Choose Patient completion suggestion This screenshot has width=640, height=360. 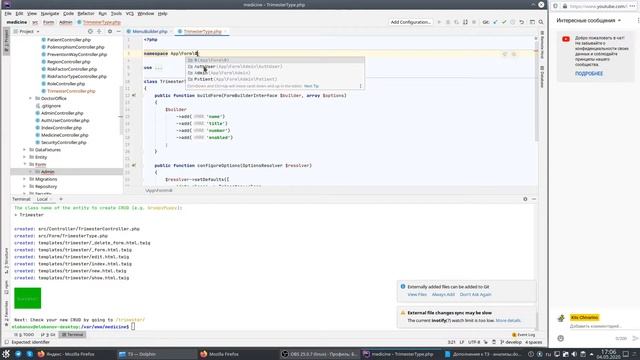point(275,79)
